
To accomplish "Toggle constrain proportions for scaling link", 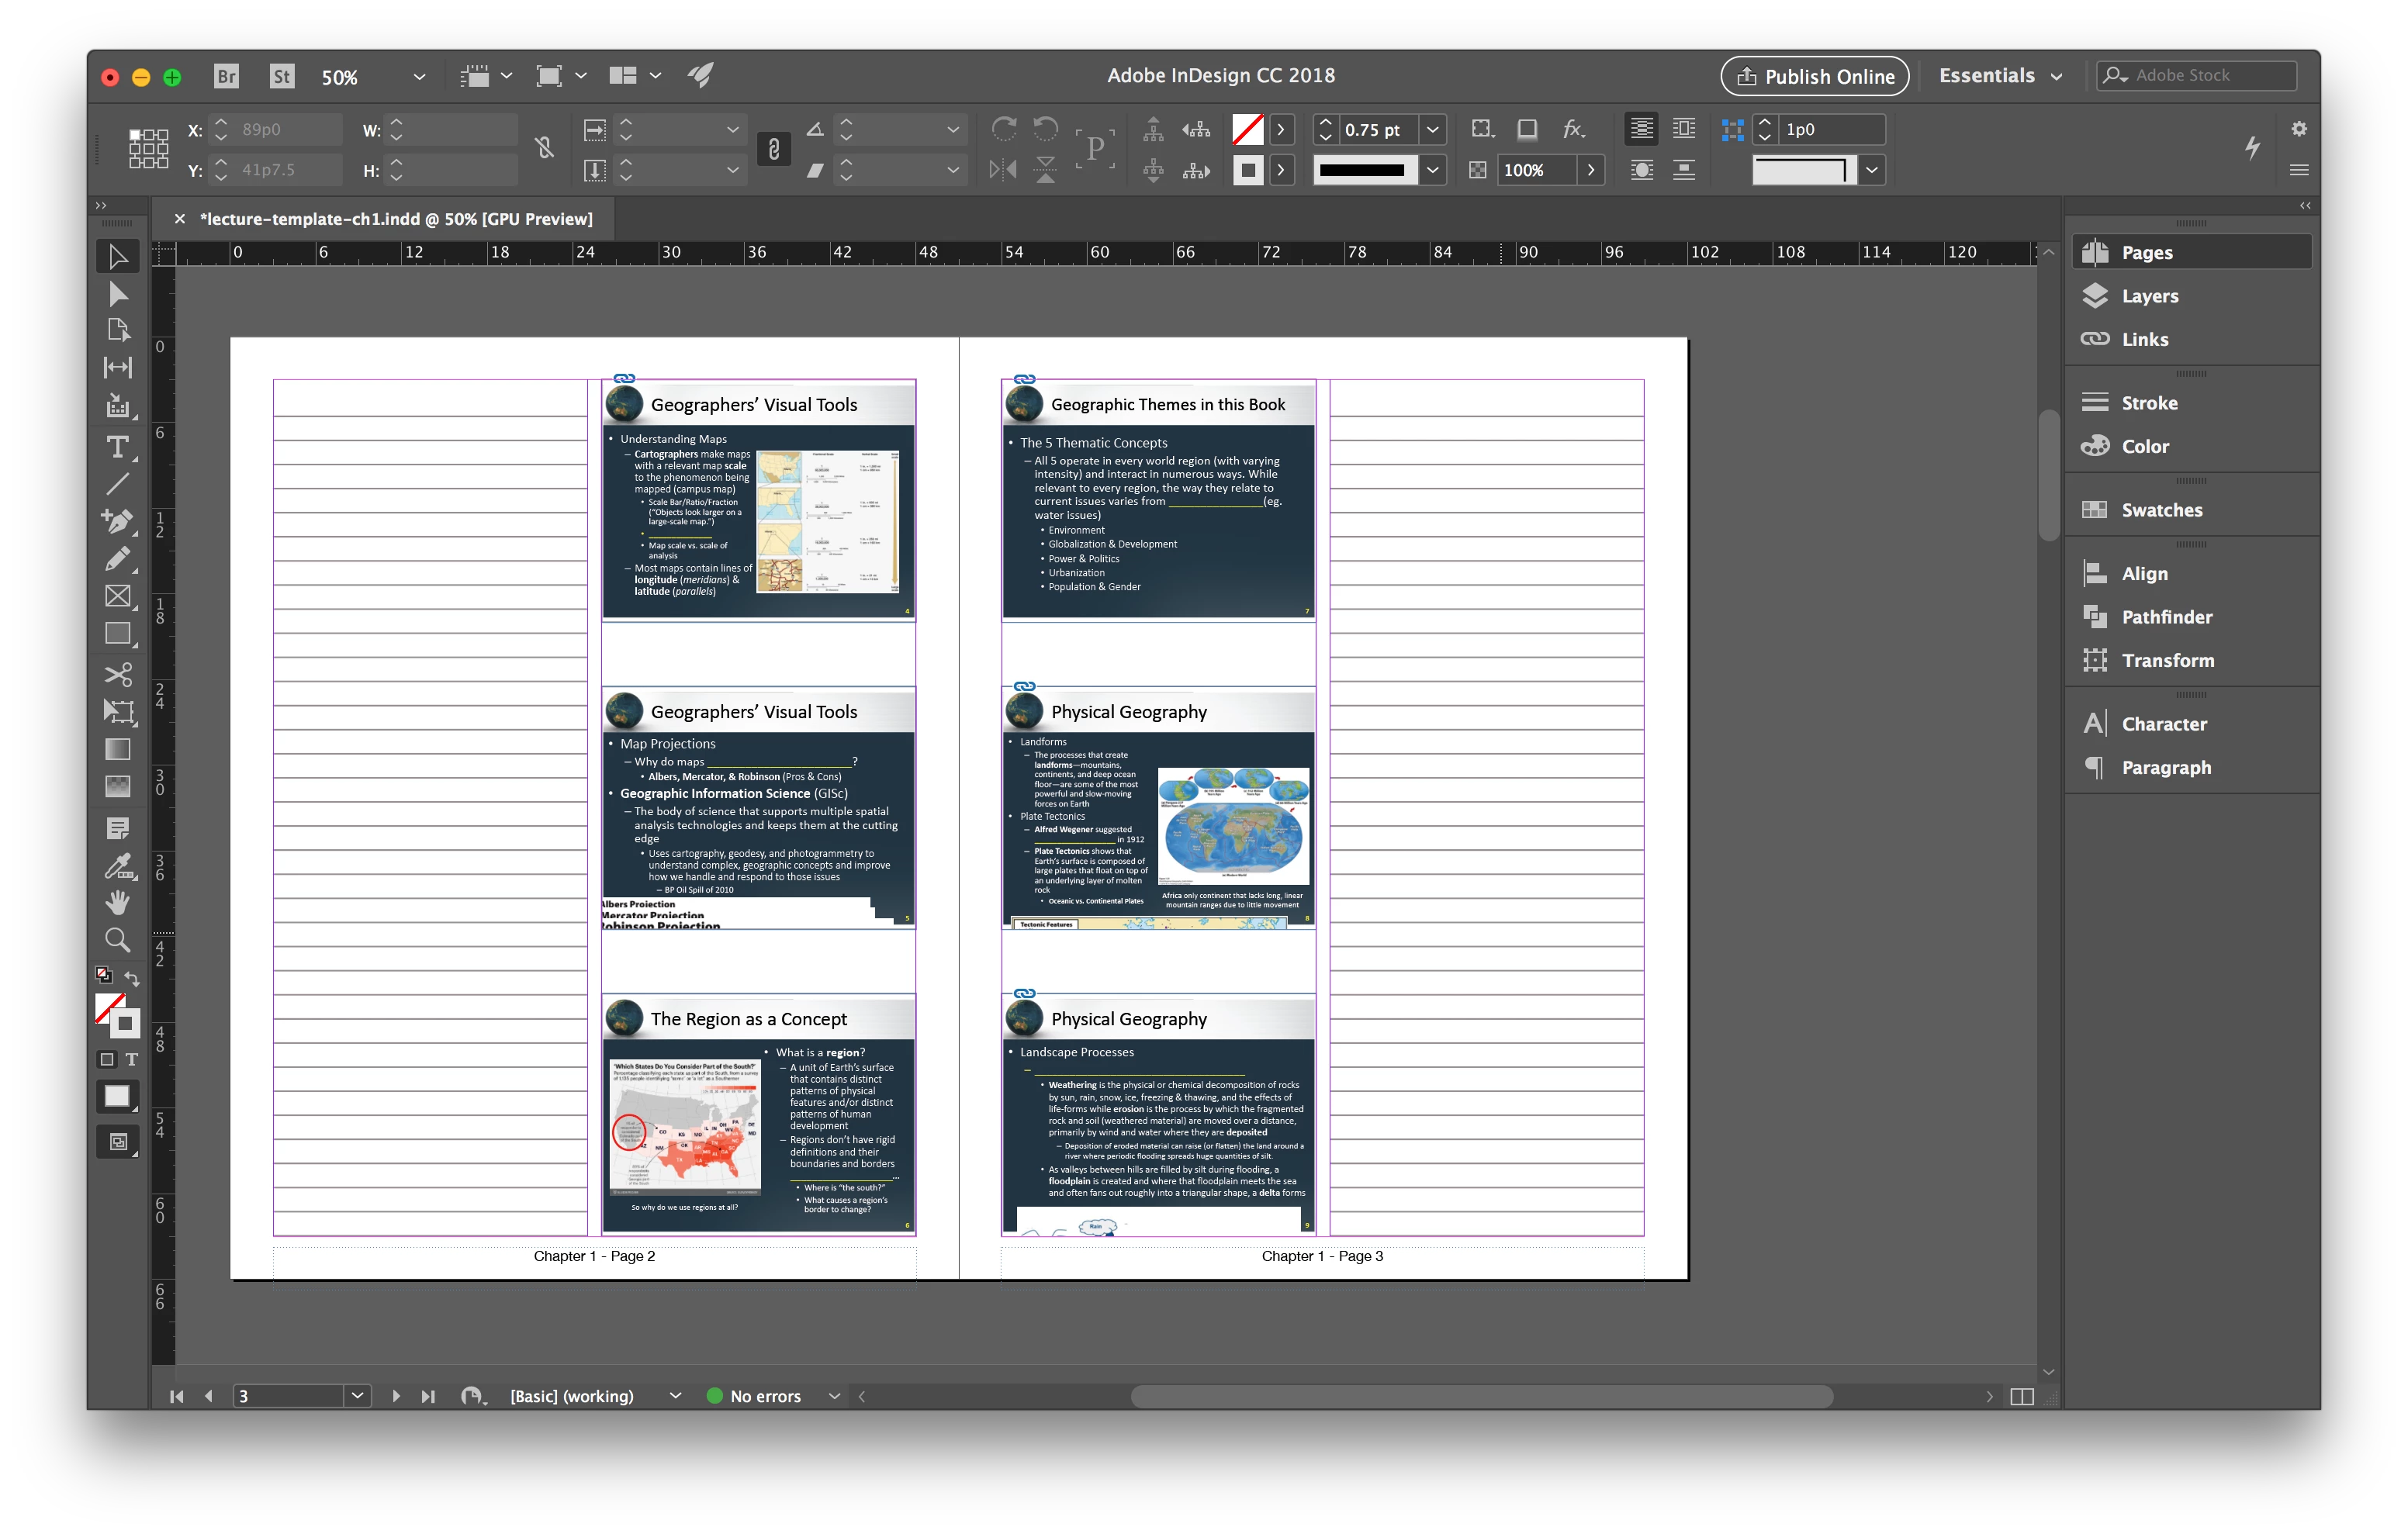I will 773,149.
